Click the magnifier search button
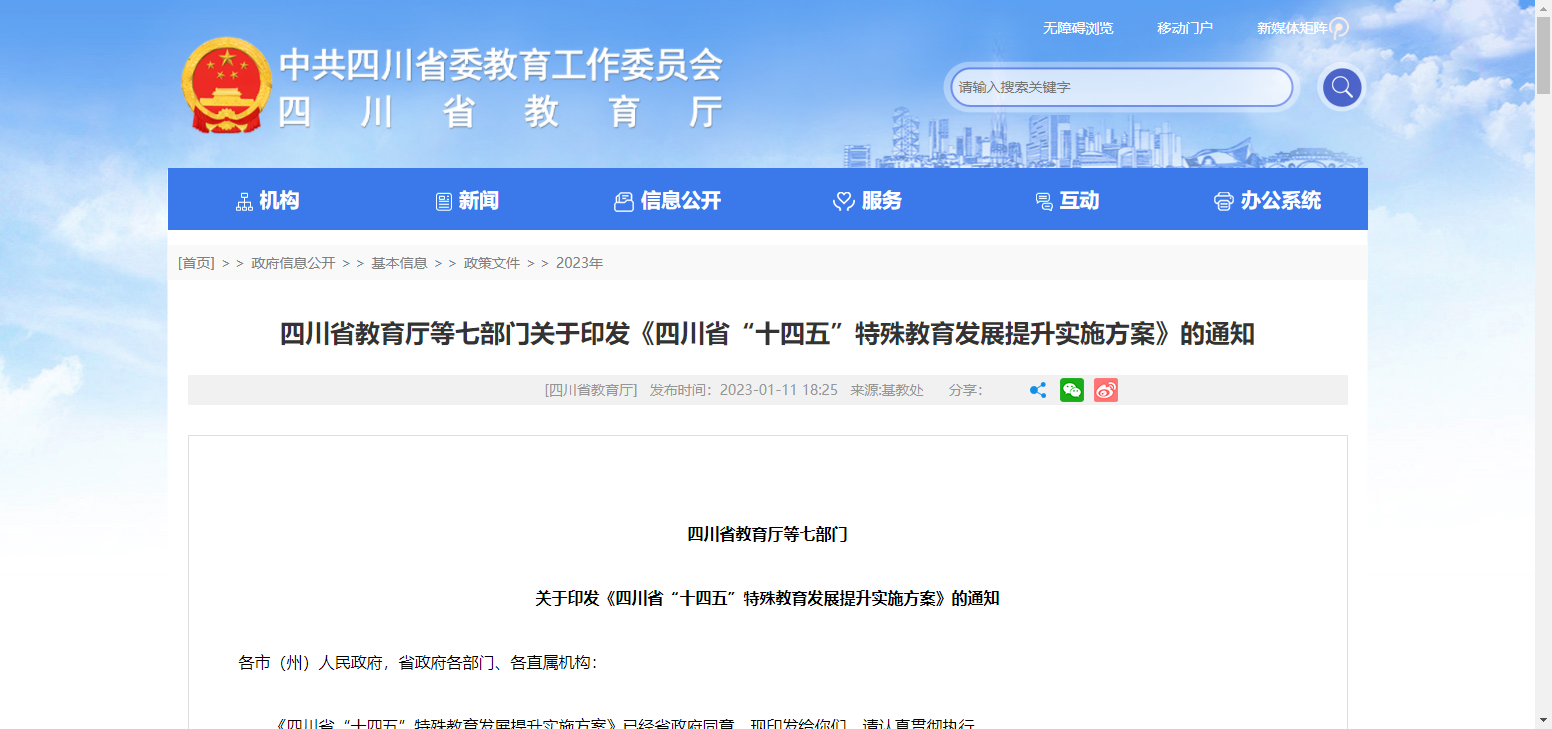Image resolution: width=1552 pixels, height=729 pixels. [1341, 88]
